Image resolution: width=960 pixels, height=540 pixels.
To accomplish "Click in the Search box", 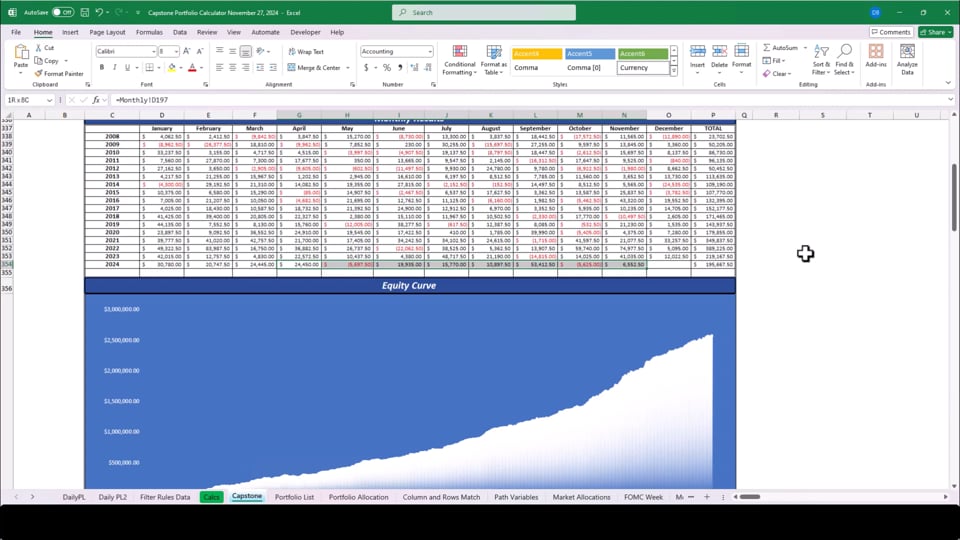I will [484, 12].
